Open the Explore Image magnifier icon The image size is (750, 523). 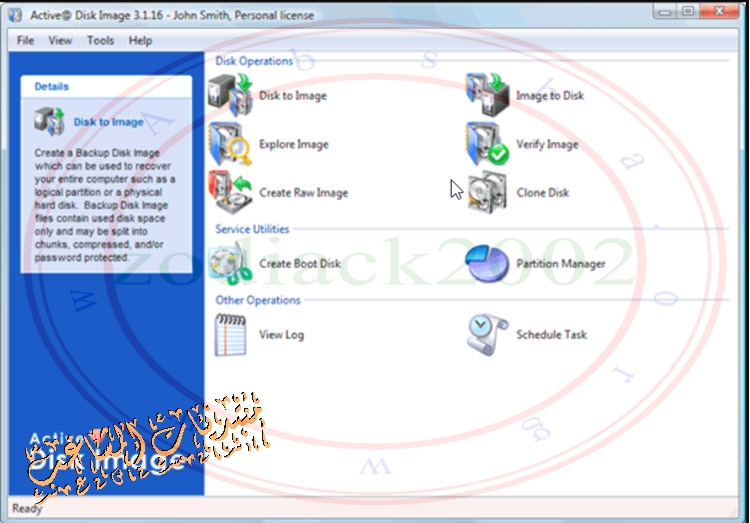click(231, 144)
